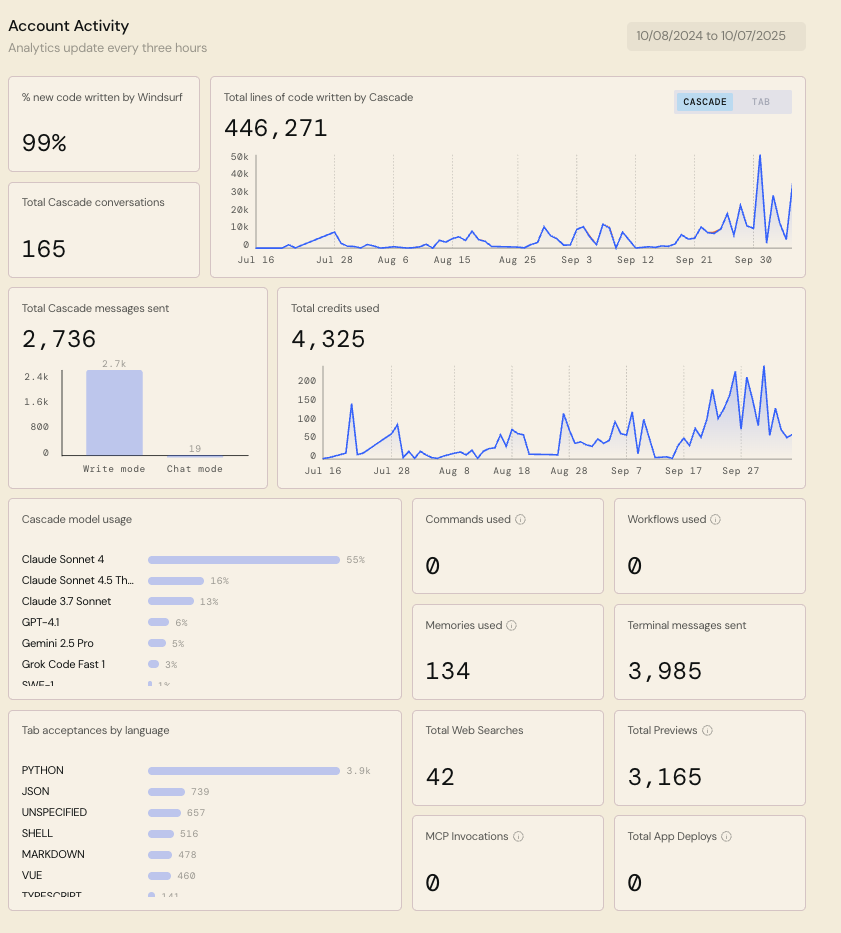Image resolution: width=841 pixels, height=933 pixels.
Task: Click the Write mode bar in messages chart
Action: [114, 413]
